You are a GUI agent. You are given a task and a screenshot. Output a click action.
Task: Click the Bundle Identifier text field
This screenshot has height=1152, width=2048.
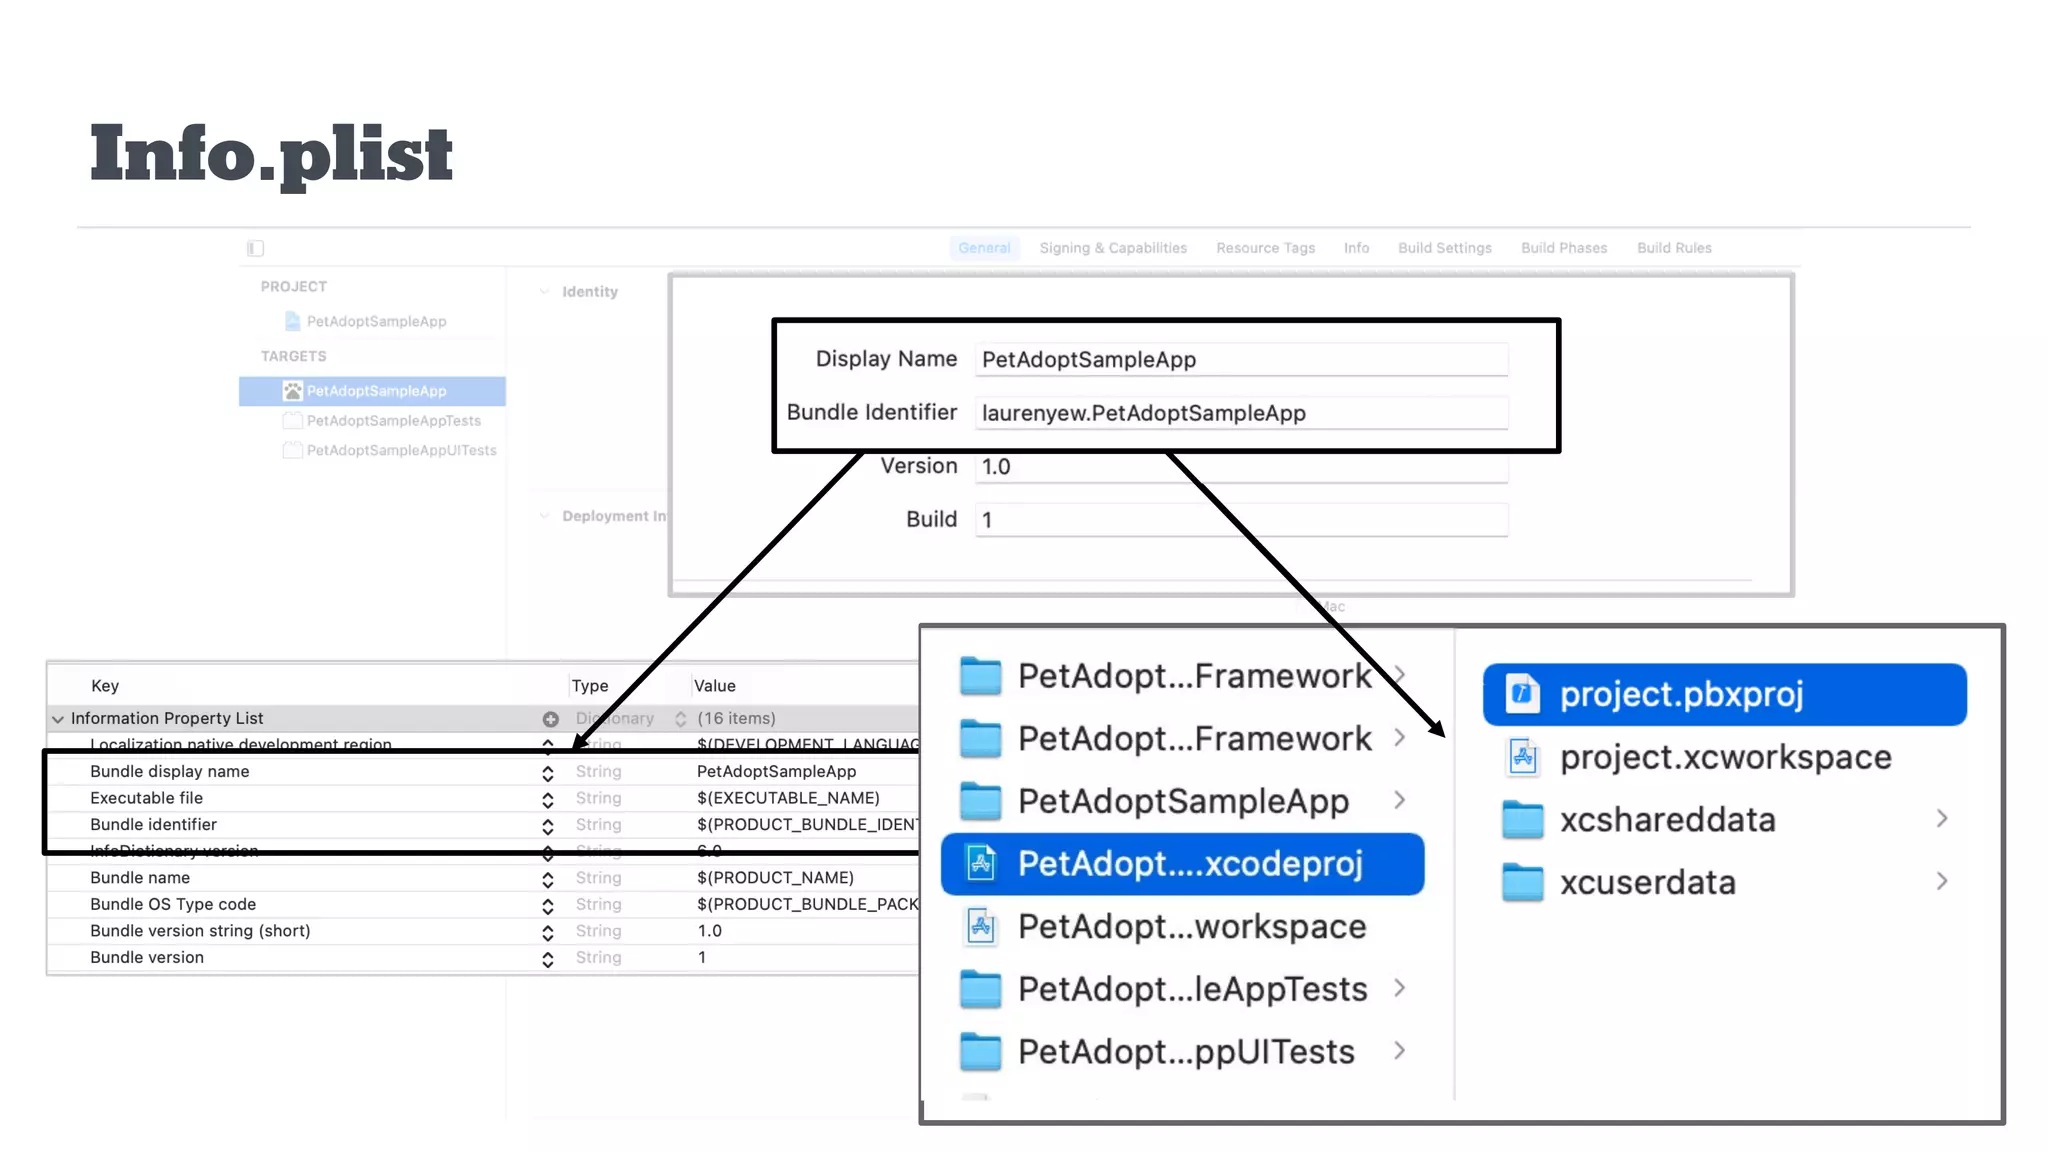pos(1240,413)
